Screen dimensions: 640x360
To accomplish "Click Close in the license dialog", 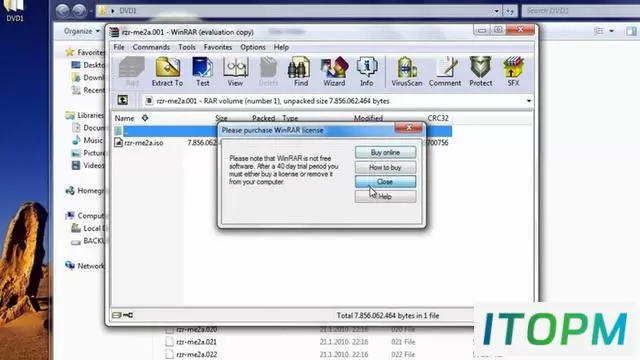I will coord(385,182).
